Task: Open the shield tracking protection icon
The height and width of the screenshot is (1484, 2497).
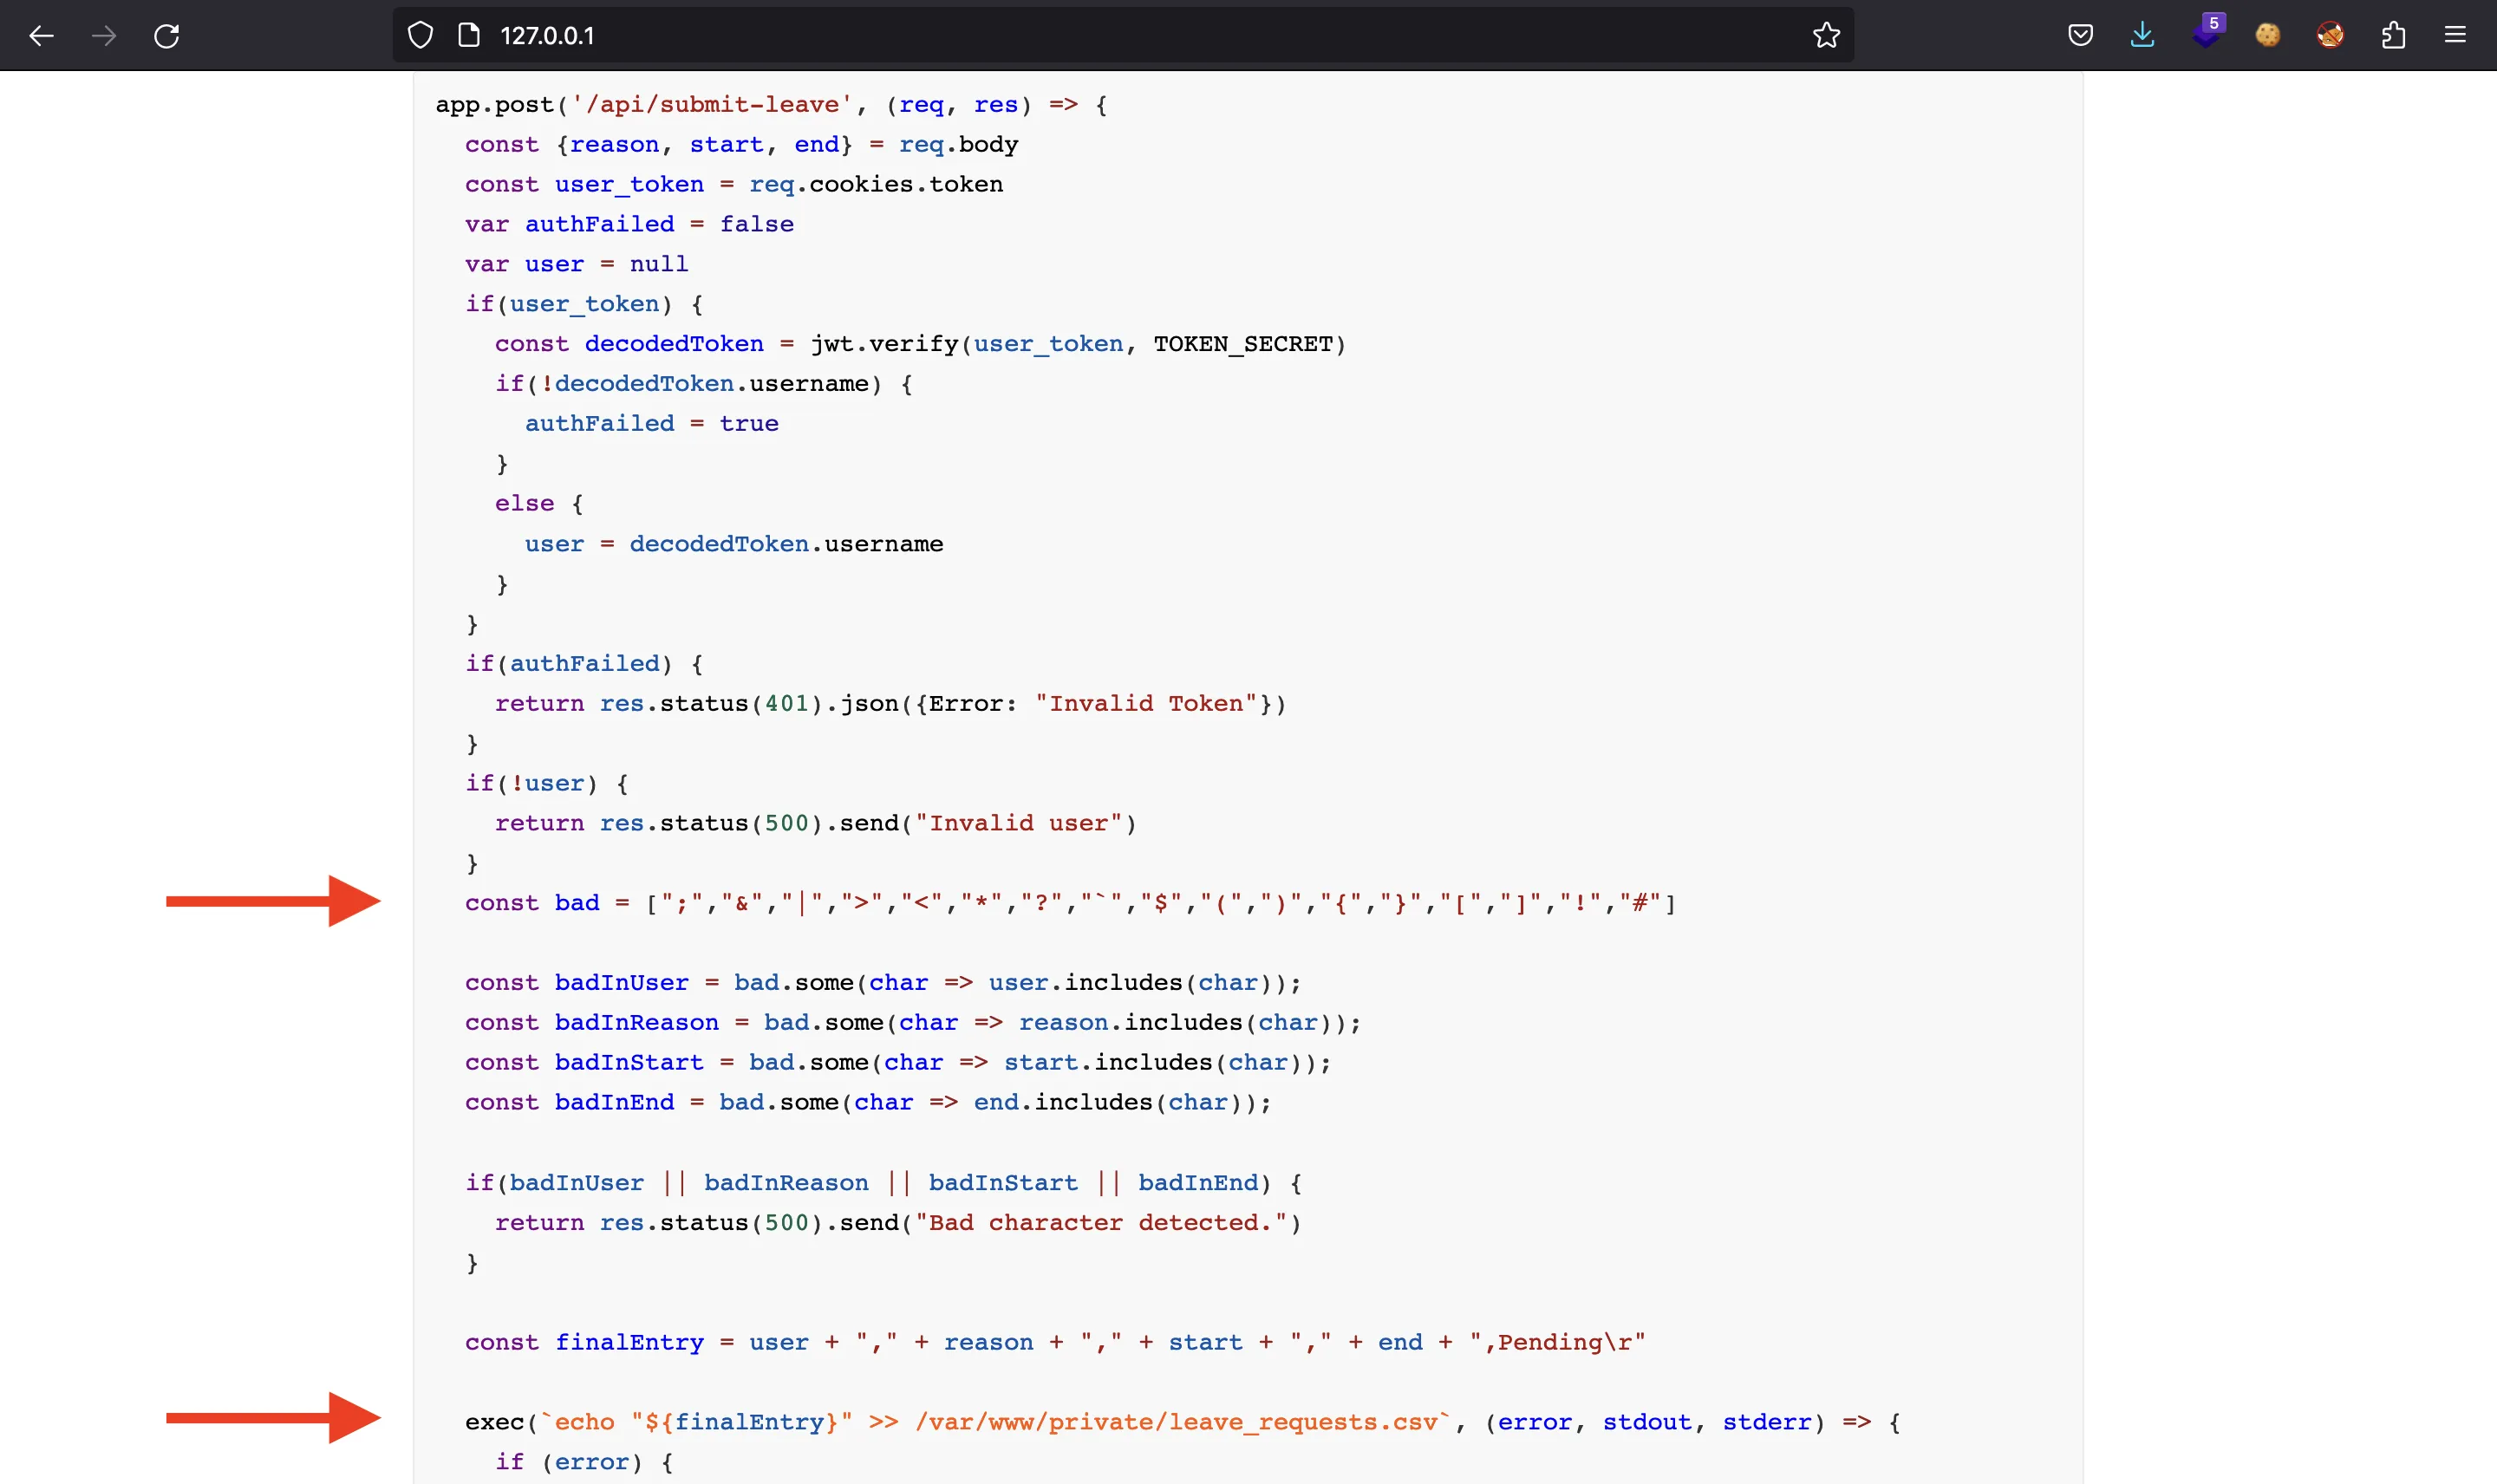Action: 421,36
